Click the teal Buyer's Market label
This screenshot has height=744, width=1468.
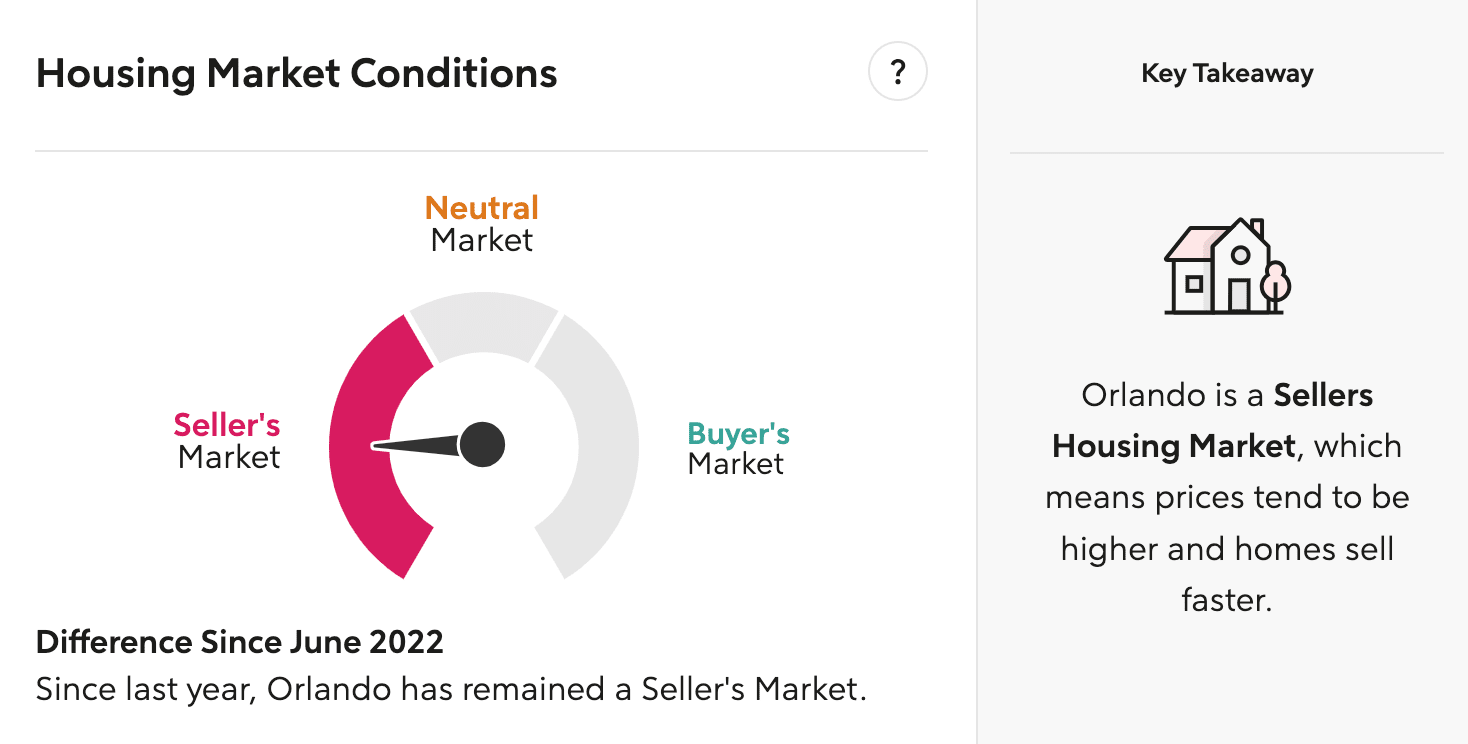[738, 448]
